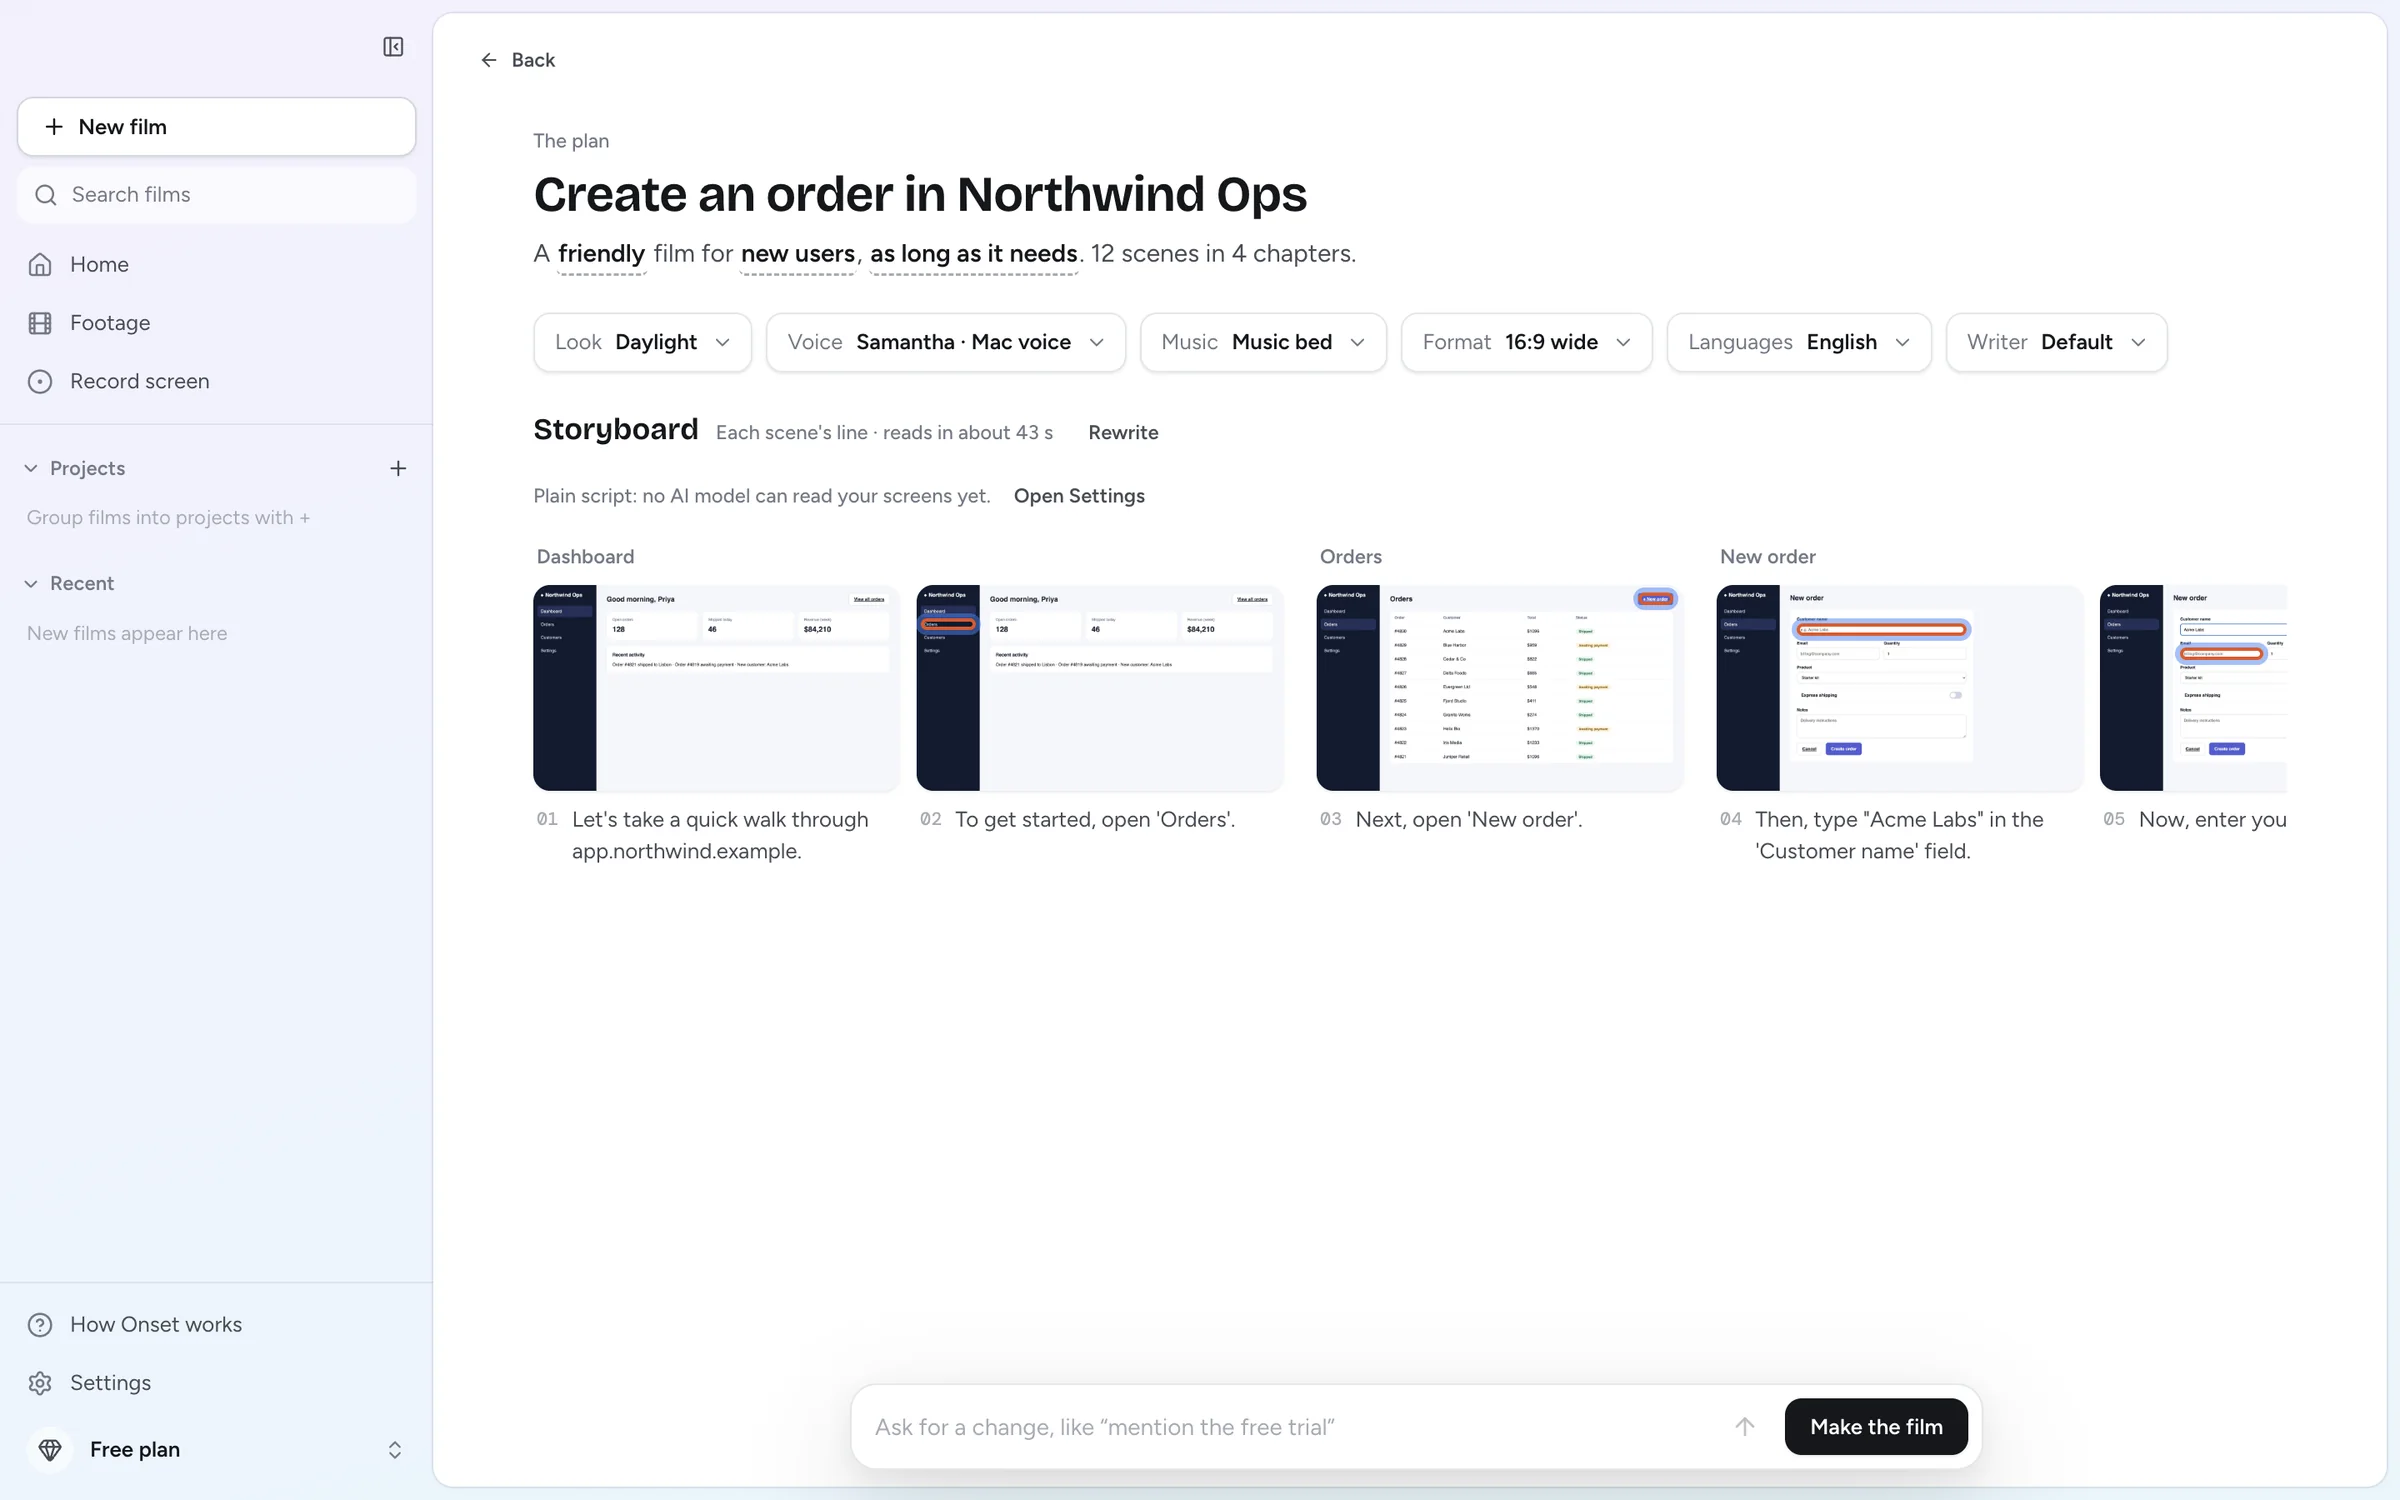2400x1500 pixels.
Task: Change the 'new users' audience
Action: pos(797,254)
